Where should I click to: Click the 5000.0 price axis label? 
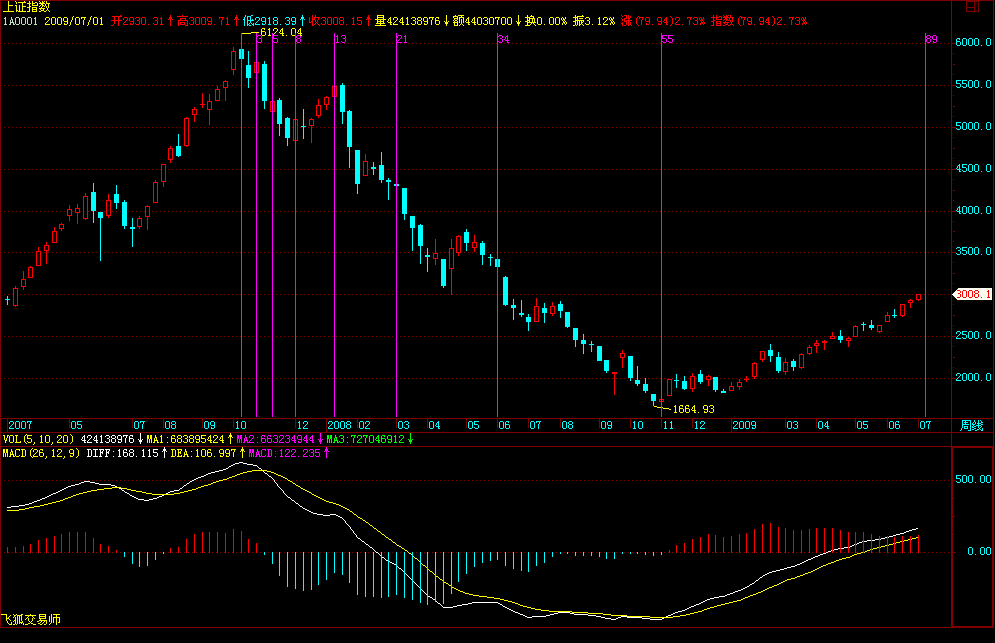point(973,126)
